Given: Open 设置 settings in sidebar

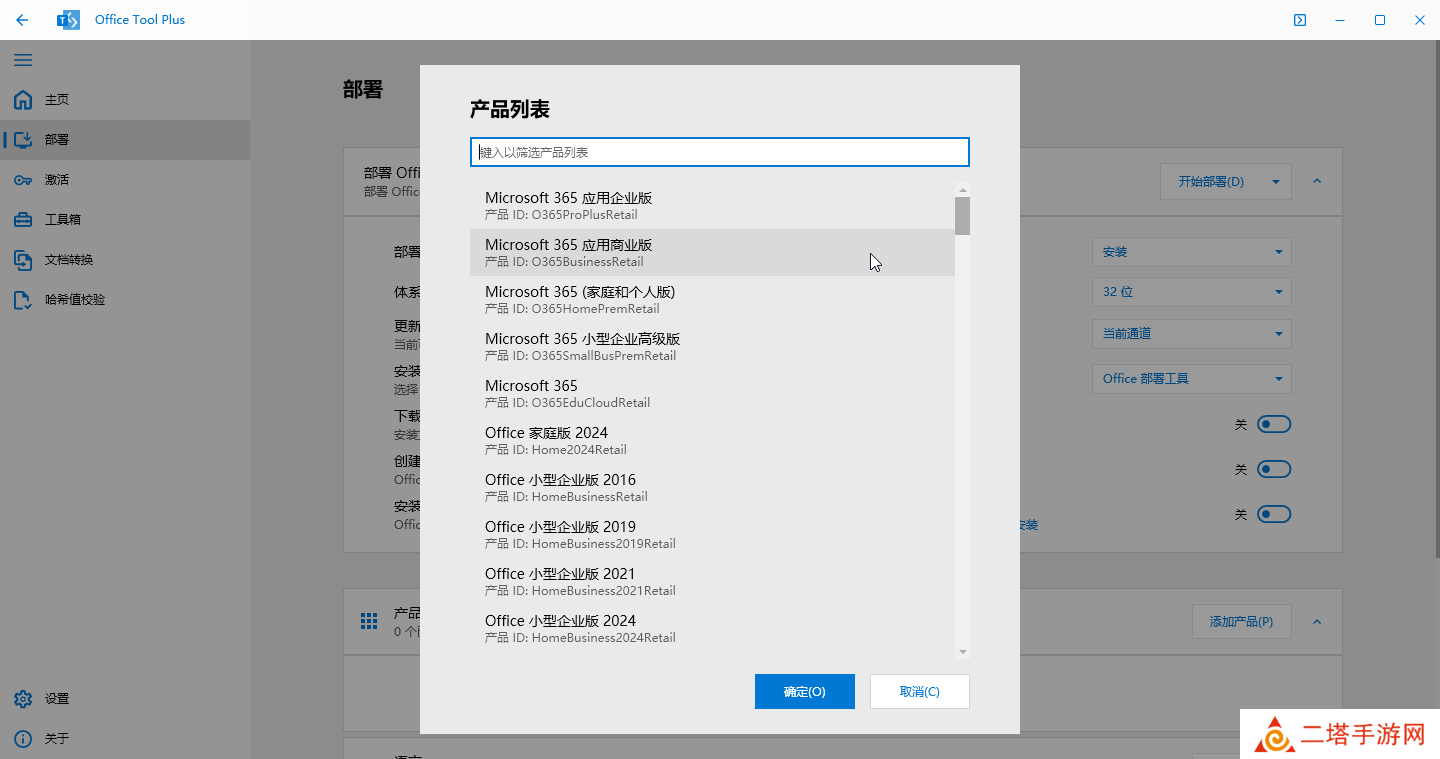Looking at the screenshot, I should click(125, 699).
